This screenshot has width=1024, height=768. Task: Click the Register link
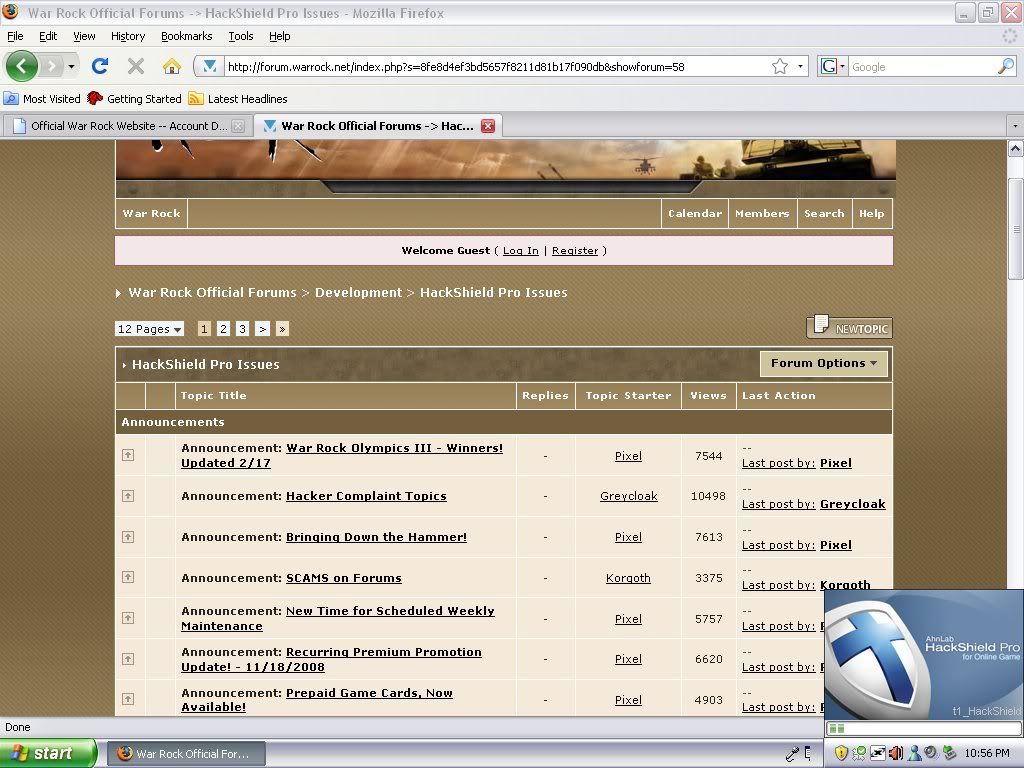coord(575,251)
